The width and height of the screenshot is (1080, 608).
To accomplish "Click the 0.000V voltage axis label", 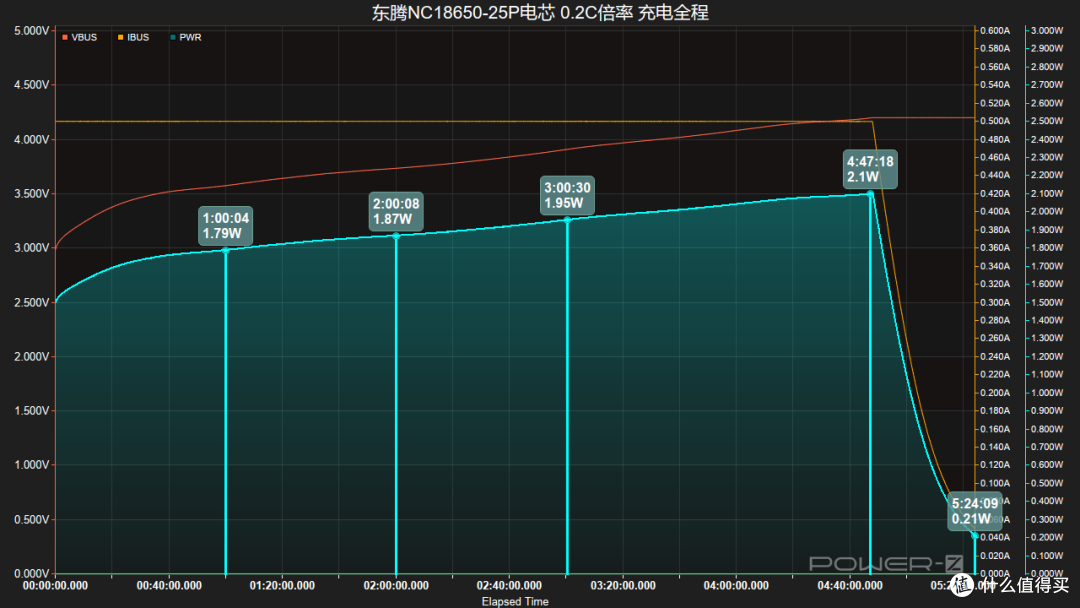I will click(x=31, y=574).
